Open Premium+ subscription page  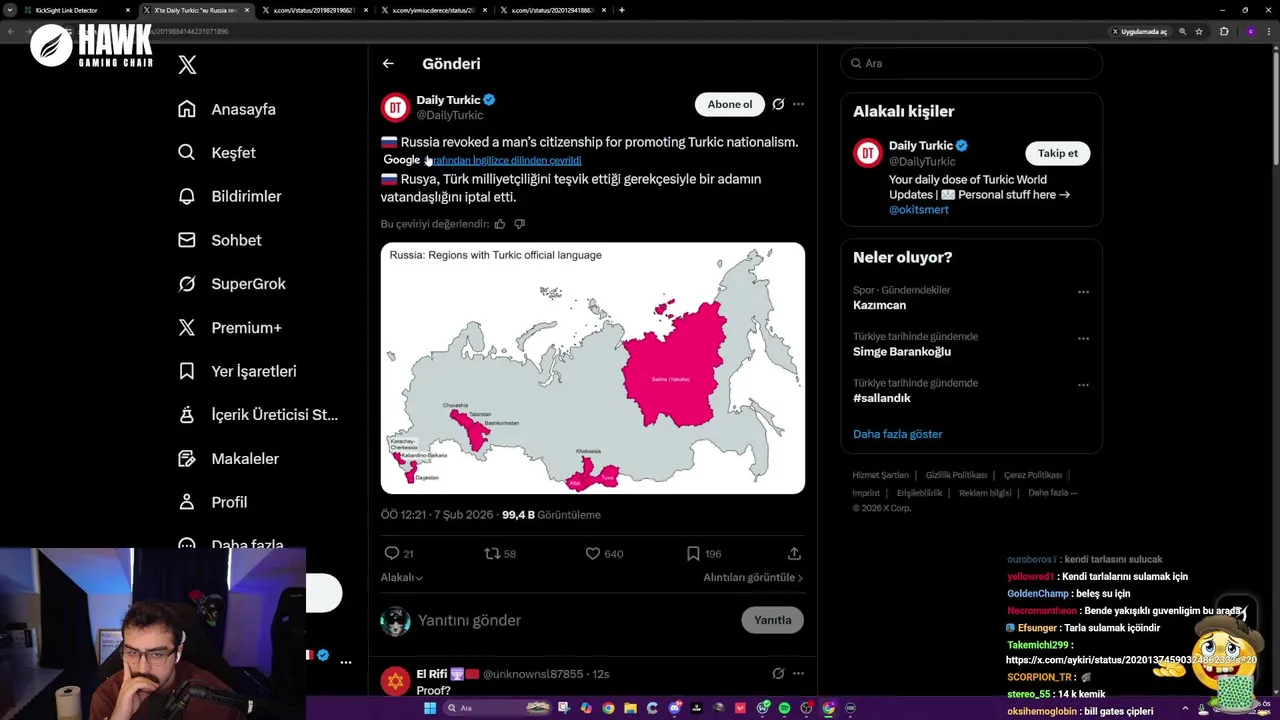229,327
